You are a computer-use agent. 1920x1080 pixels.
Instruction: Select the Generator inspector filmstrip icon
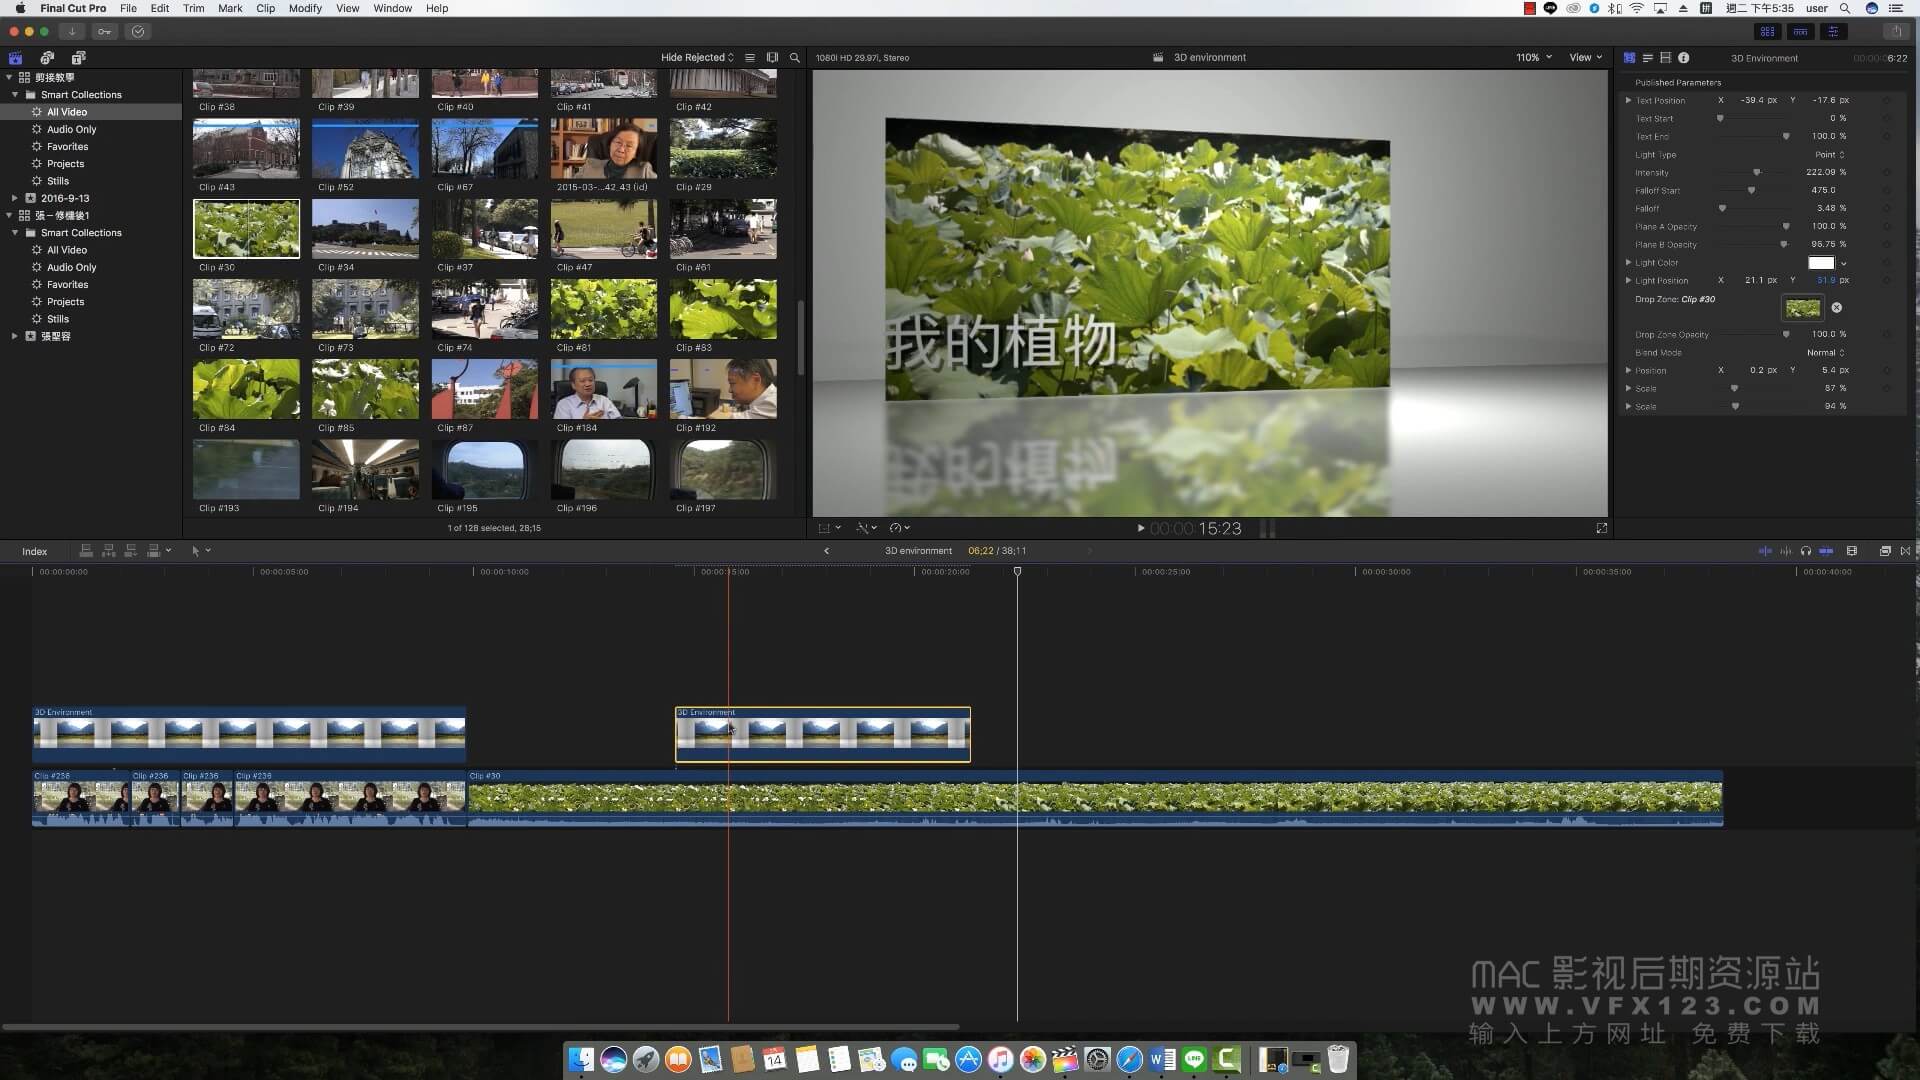[1665, 58]
